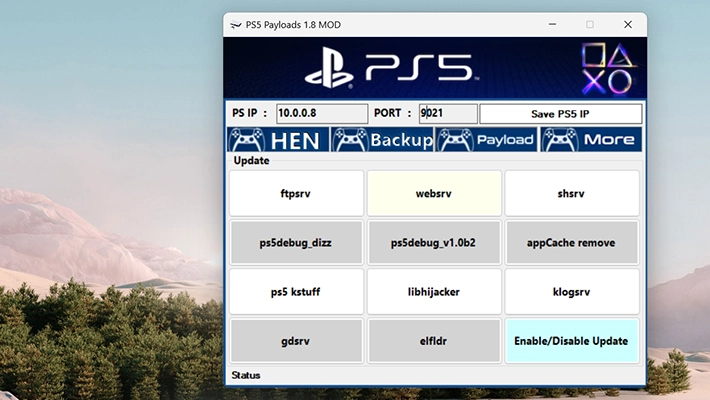Send the shsrv payload

(572, 193)
